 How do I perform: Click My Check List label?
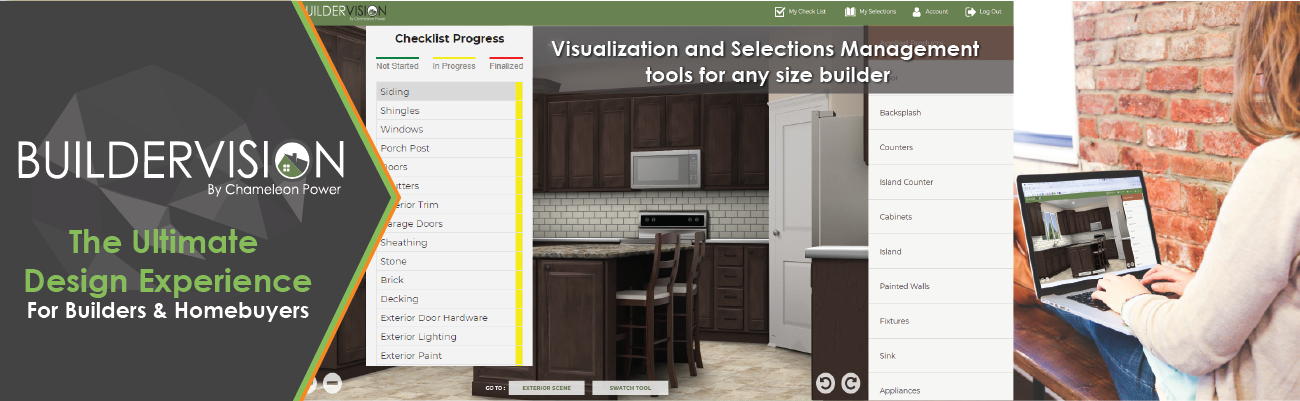(807, 12)
